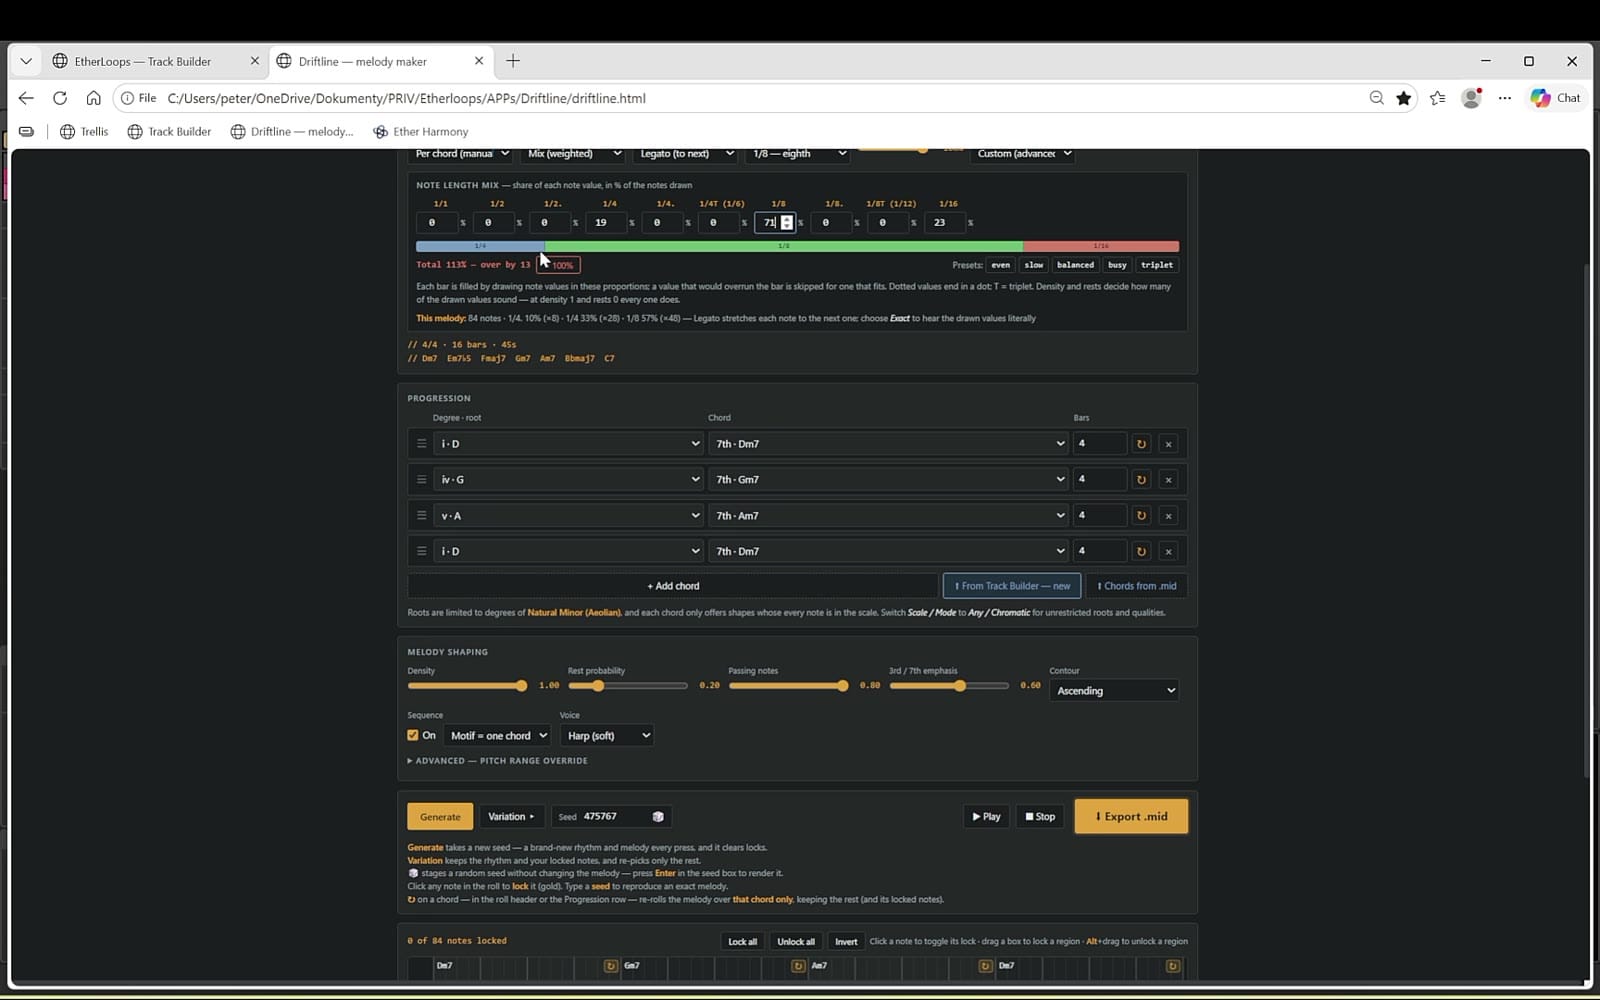1600x1000 pixels.
Task: Remove the v·A Am7 chord row
Action: 1168,516
